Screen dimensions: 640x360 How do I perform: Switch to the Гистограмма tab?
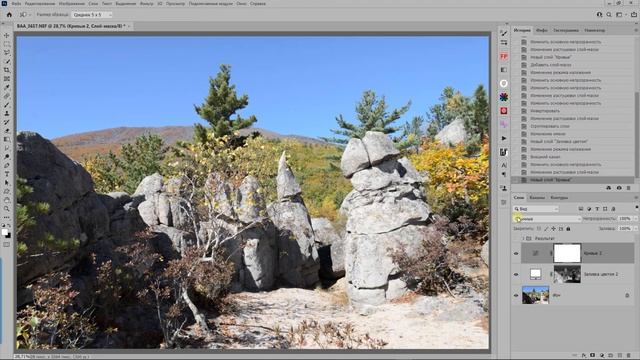click(x=566, y=30)
